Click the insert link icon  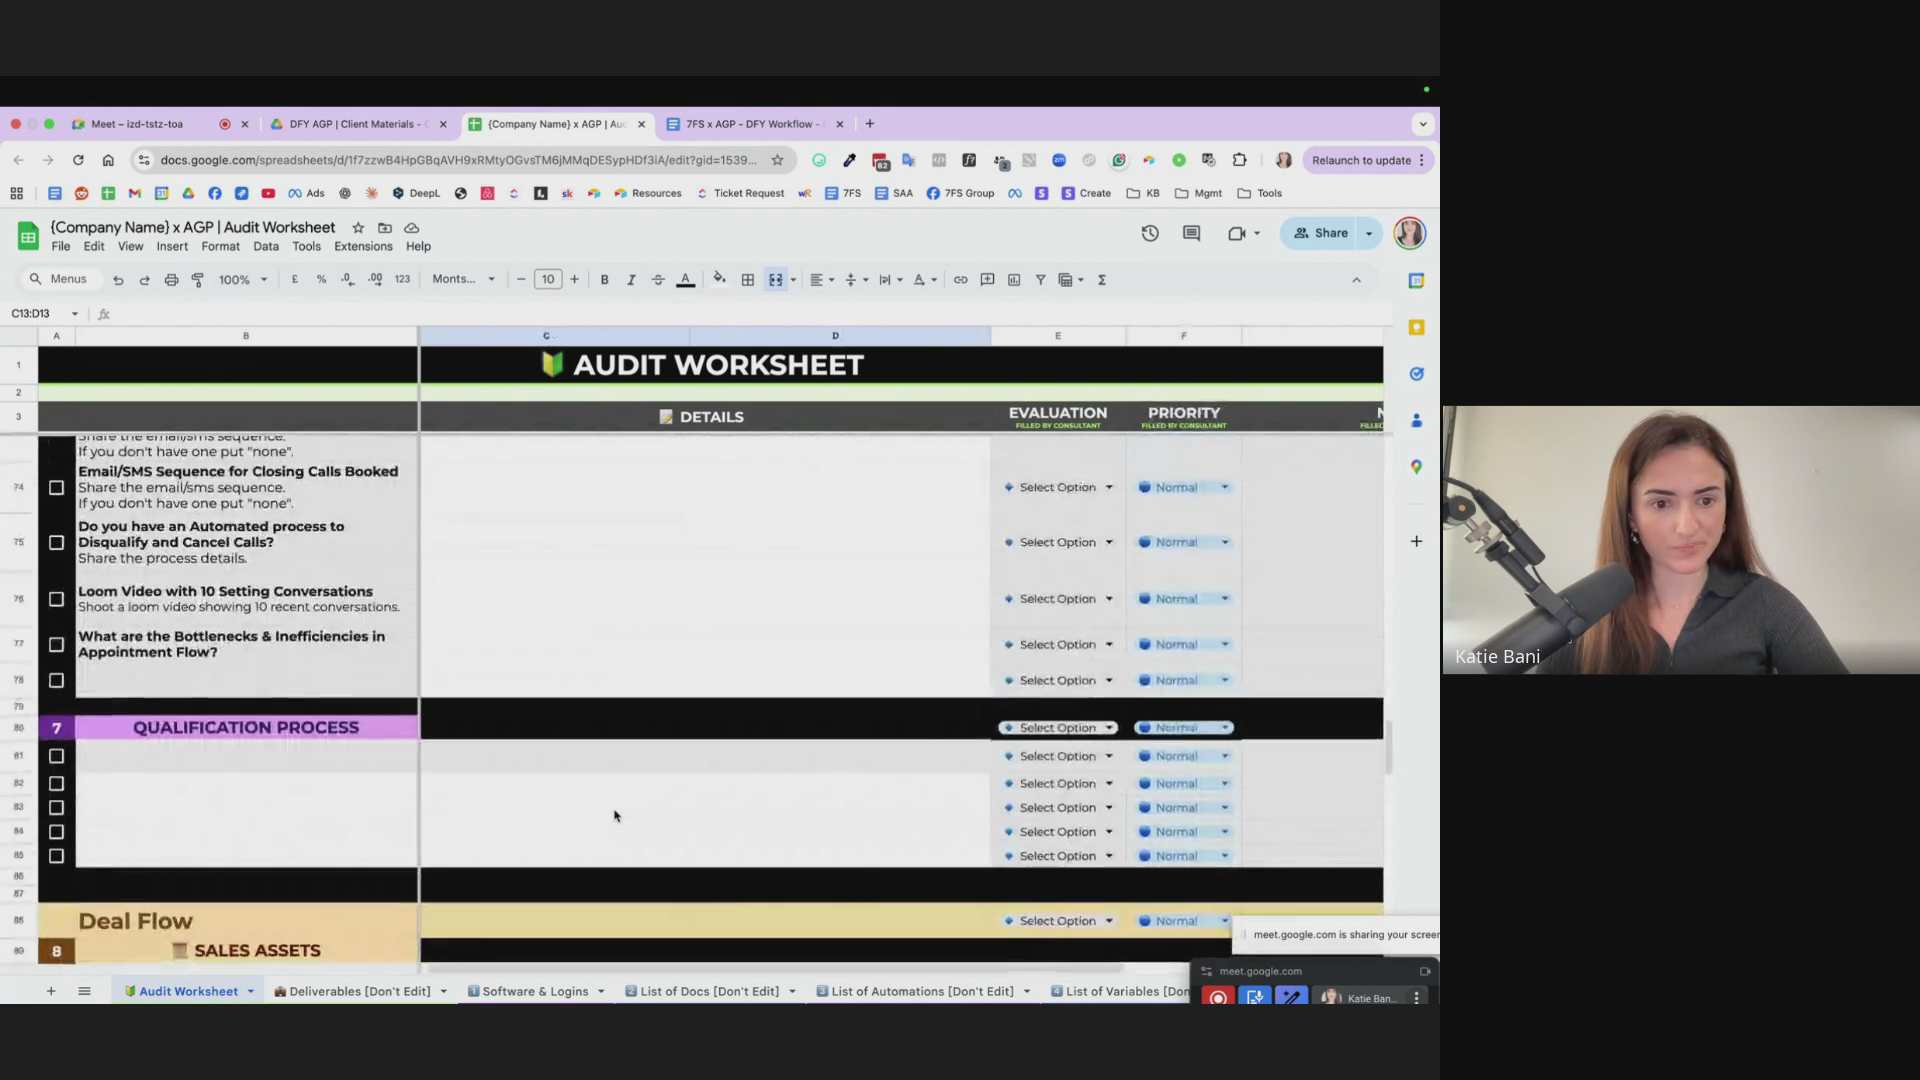tap(960, 280)
